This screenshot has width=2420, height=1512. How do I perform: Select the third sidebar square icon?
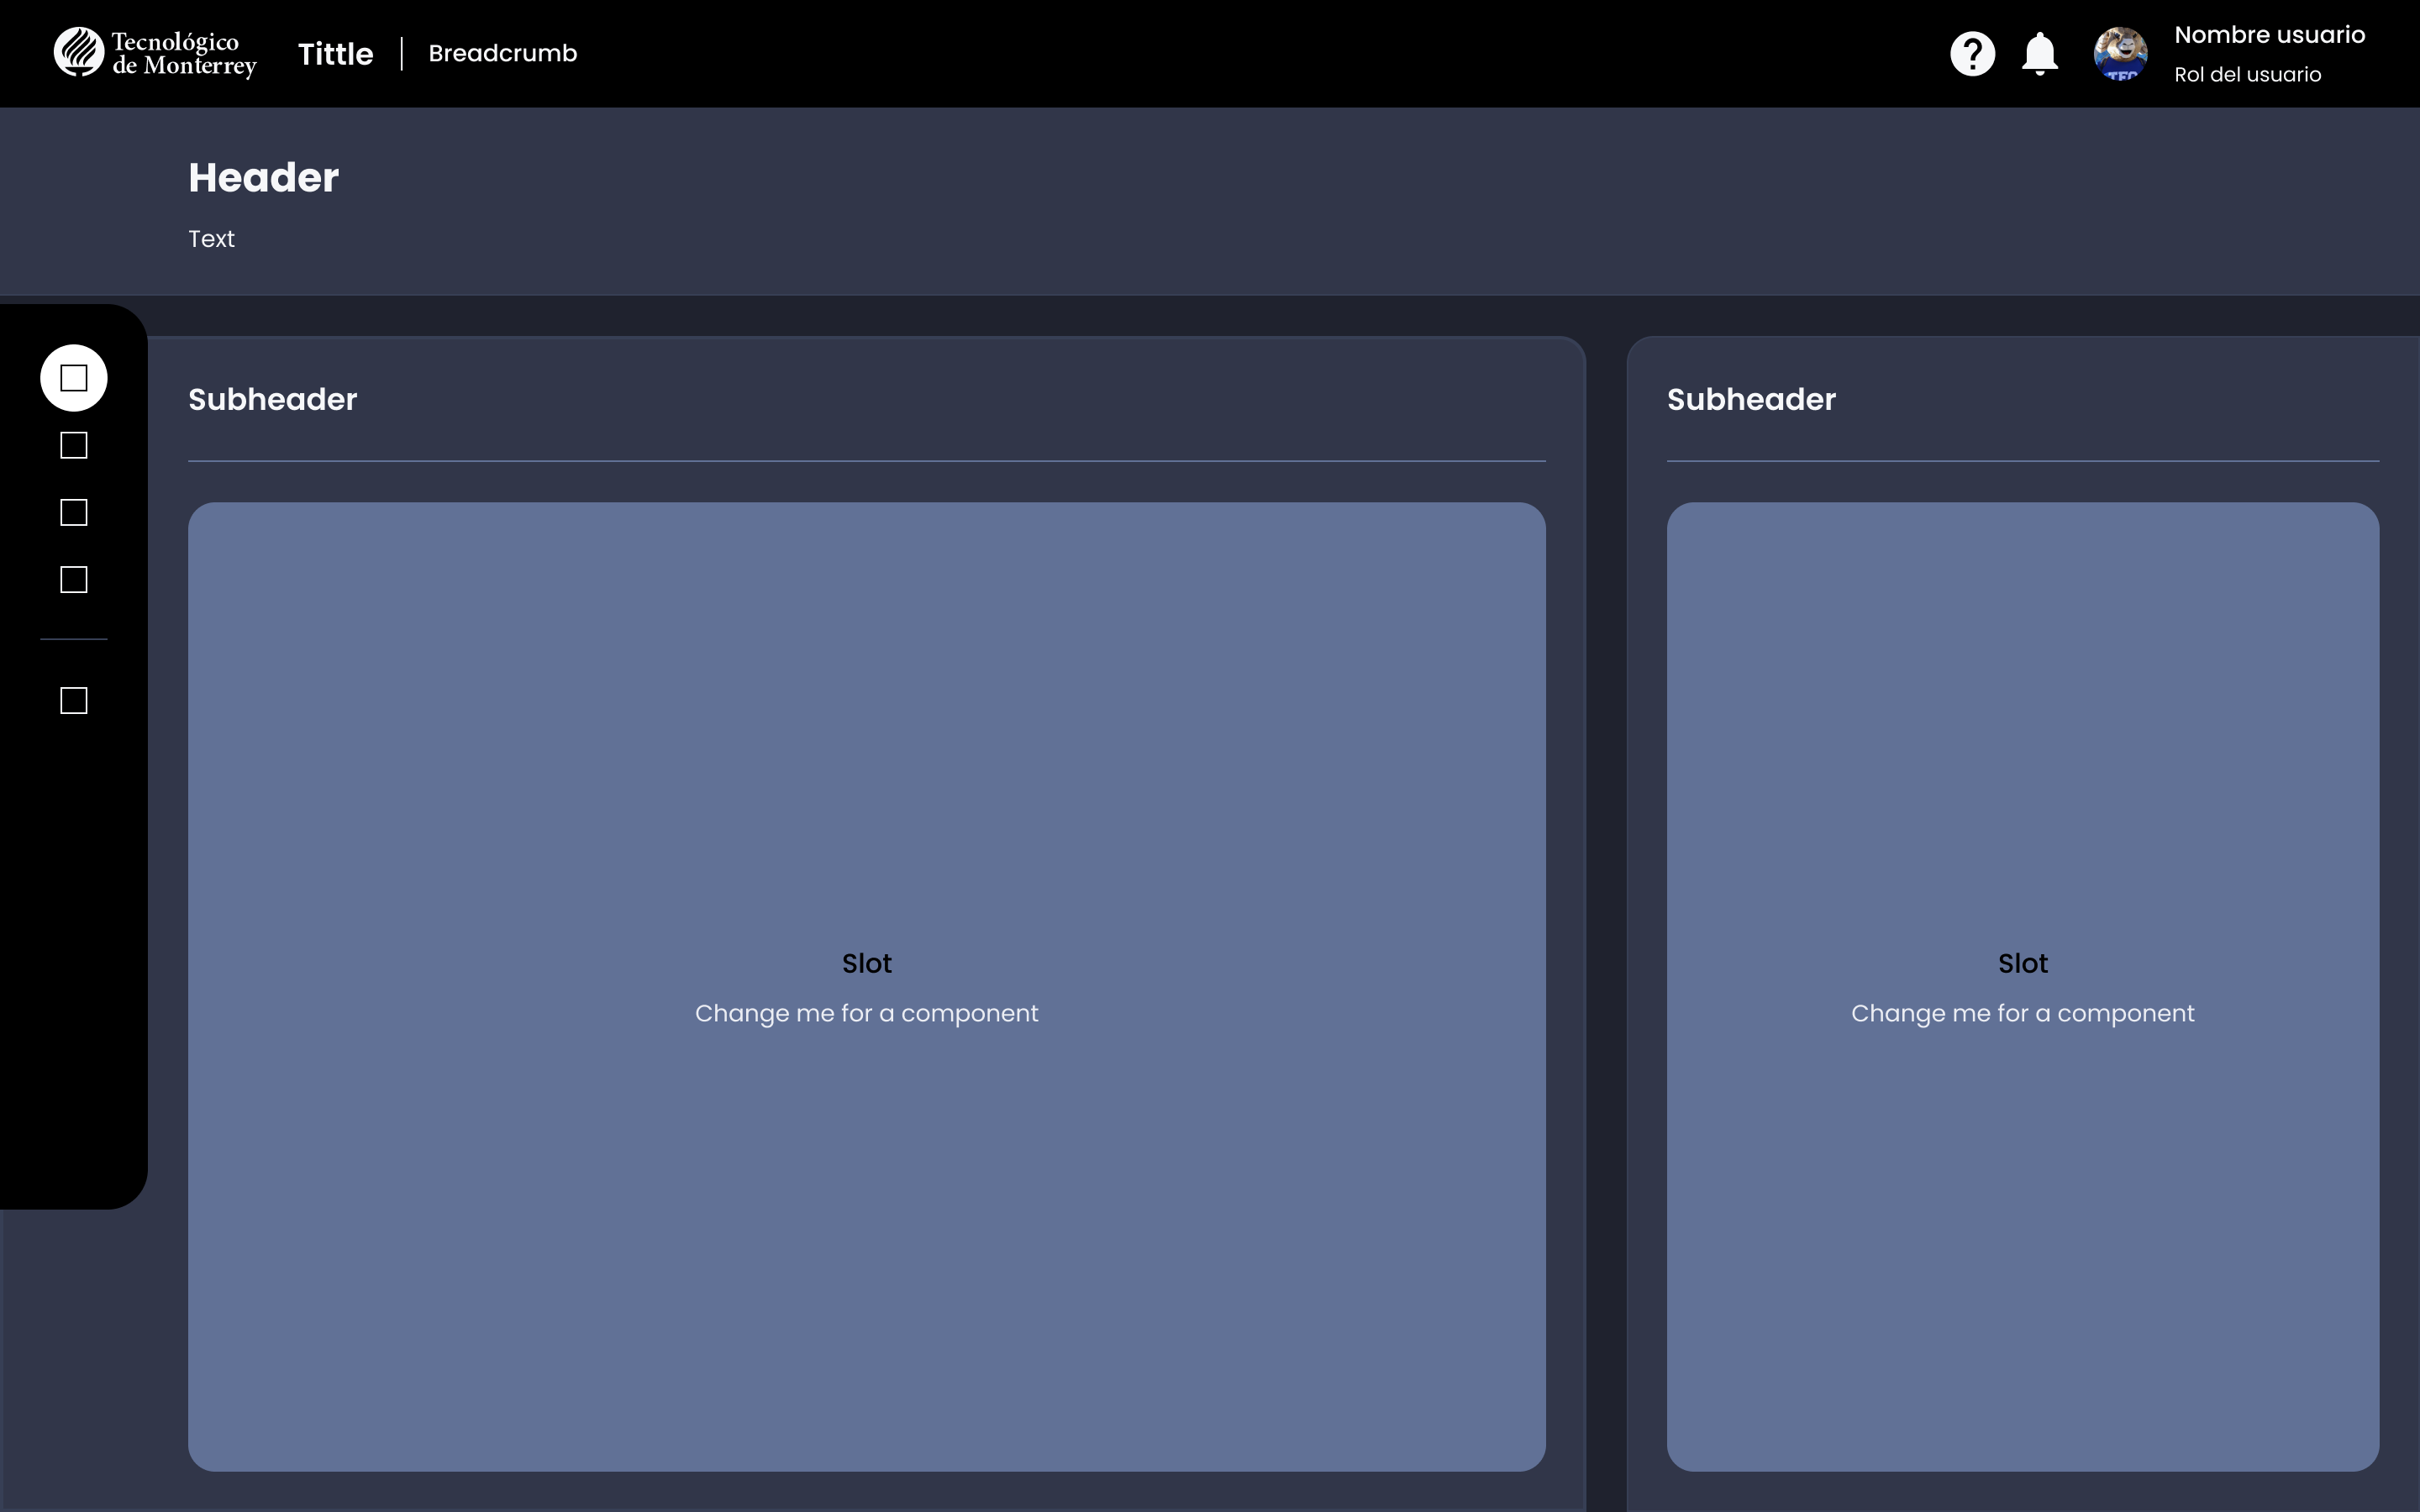(x=74, y=512)
